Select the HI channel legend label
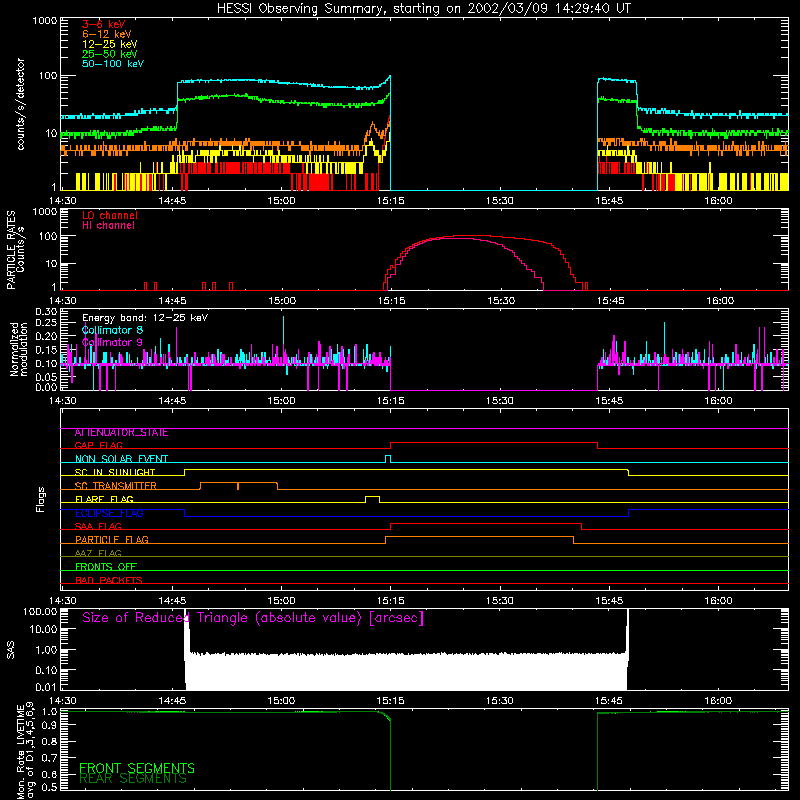This screenshot has width=800, height=800. (x=109, y=226)
